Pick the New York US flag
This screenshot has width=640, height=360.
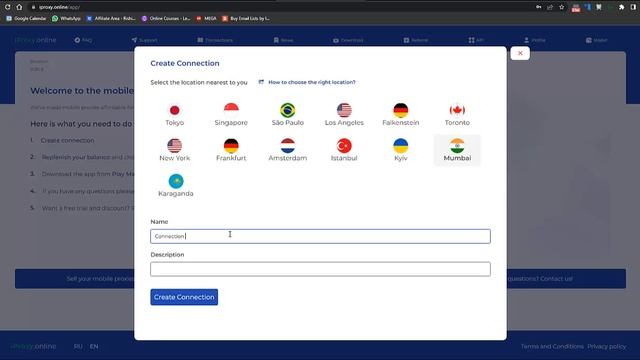pos(175,146)
